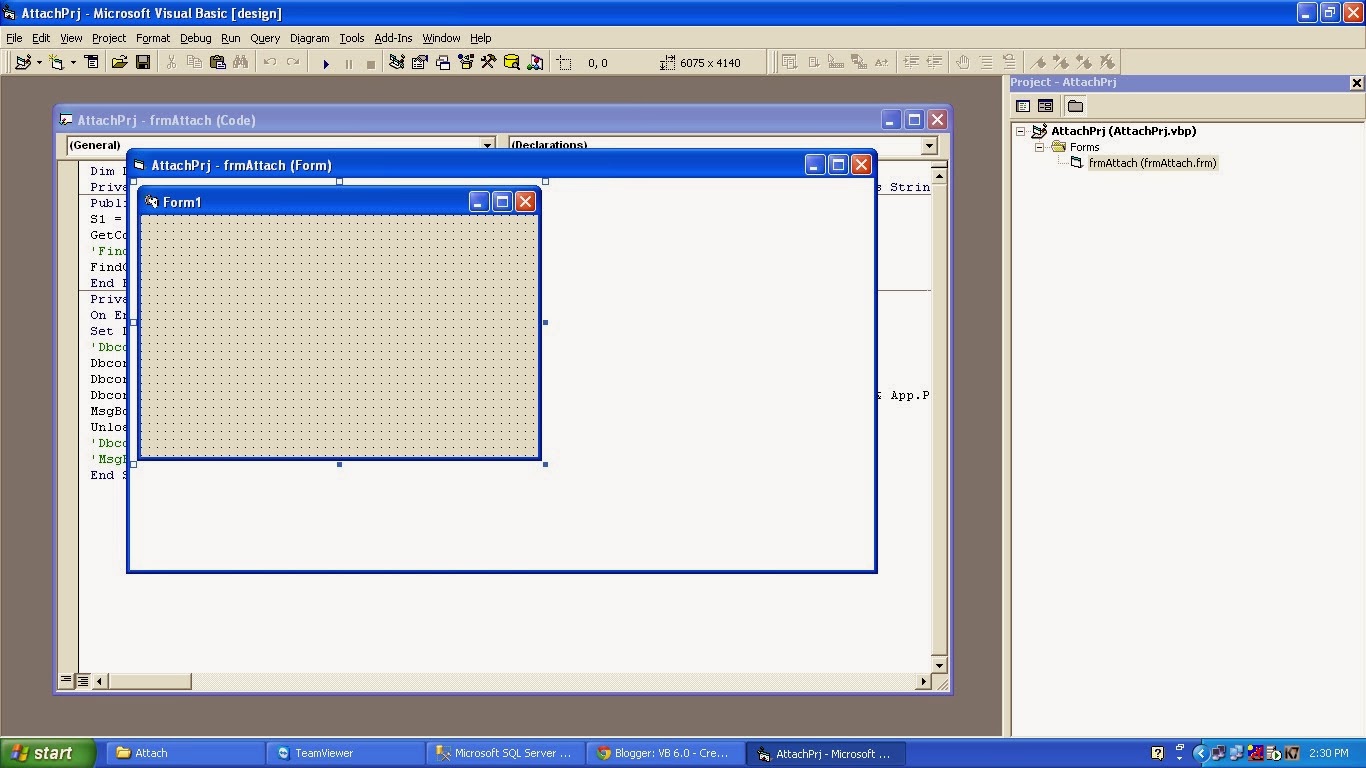The width and height of the screenshot is (1366, 768).
Task: Click View Code icon in Project panel
Action: [1023, 106]
